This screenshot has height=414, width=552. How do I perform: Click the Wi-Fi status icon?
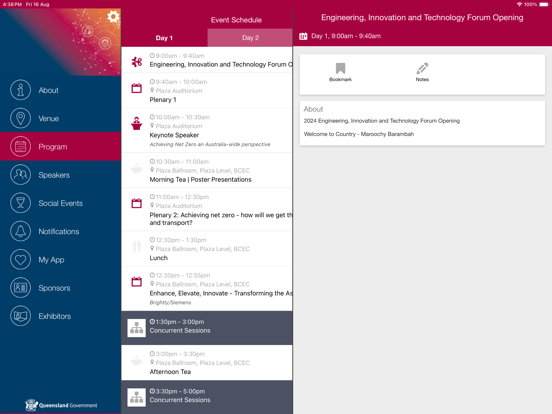point(519,4)
